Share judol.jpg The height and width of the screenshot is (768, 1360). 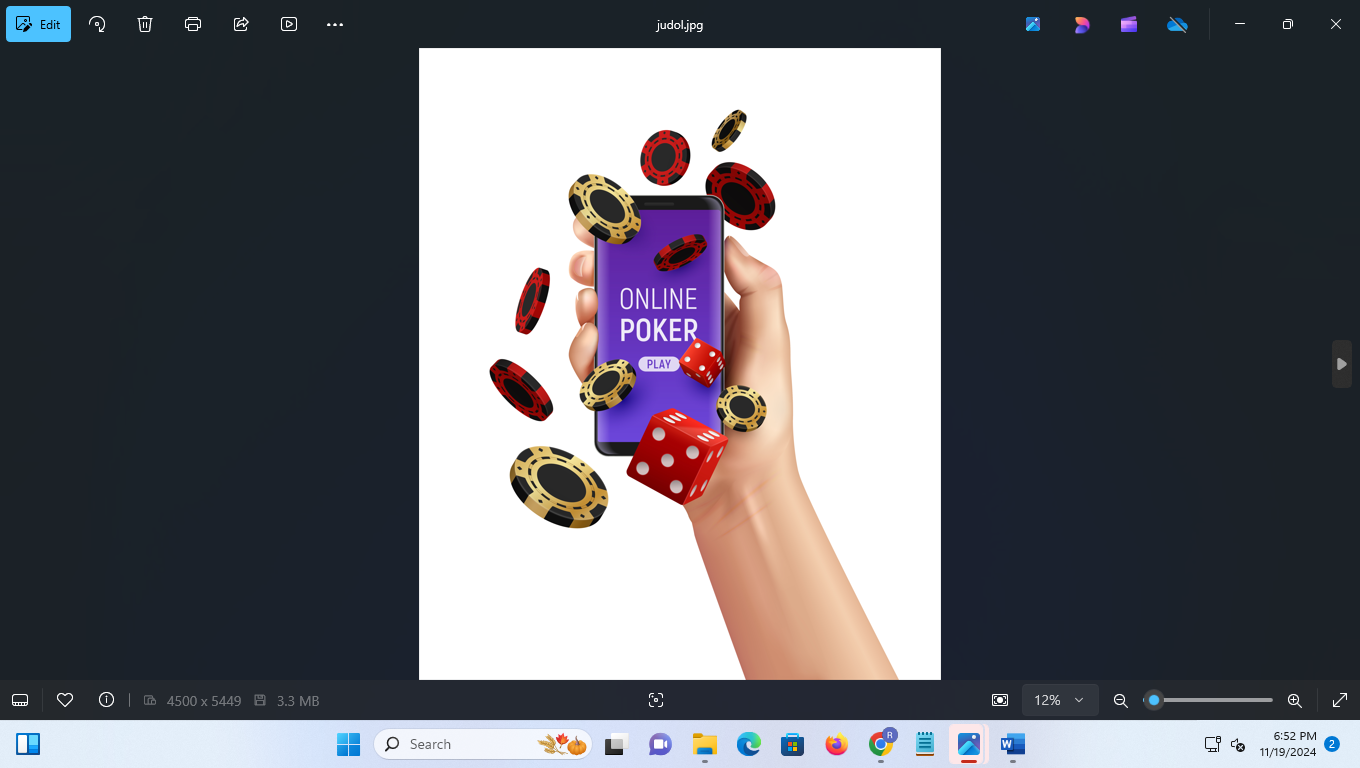click(240, 23)
